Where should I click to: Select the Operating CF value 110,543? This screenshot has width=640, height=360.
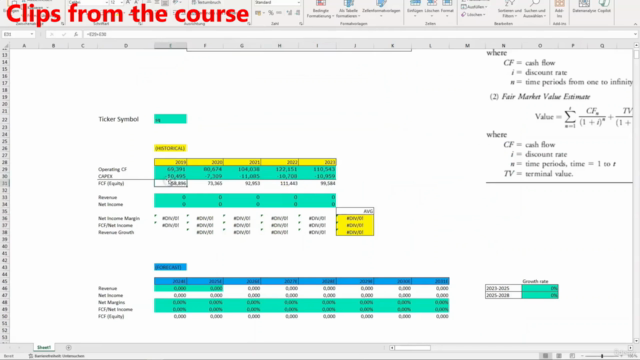coord(317,169)
